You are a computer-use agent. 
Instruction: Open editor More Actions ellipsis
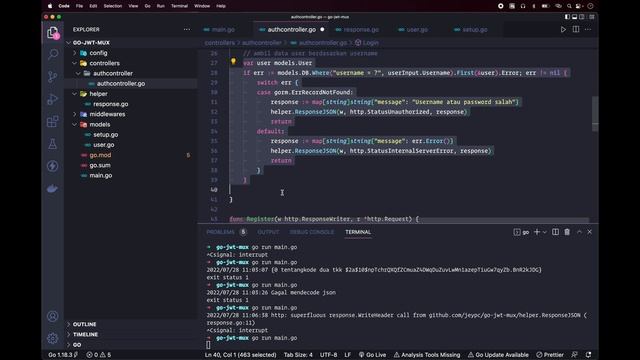tap(588, 29)
